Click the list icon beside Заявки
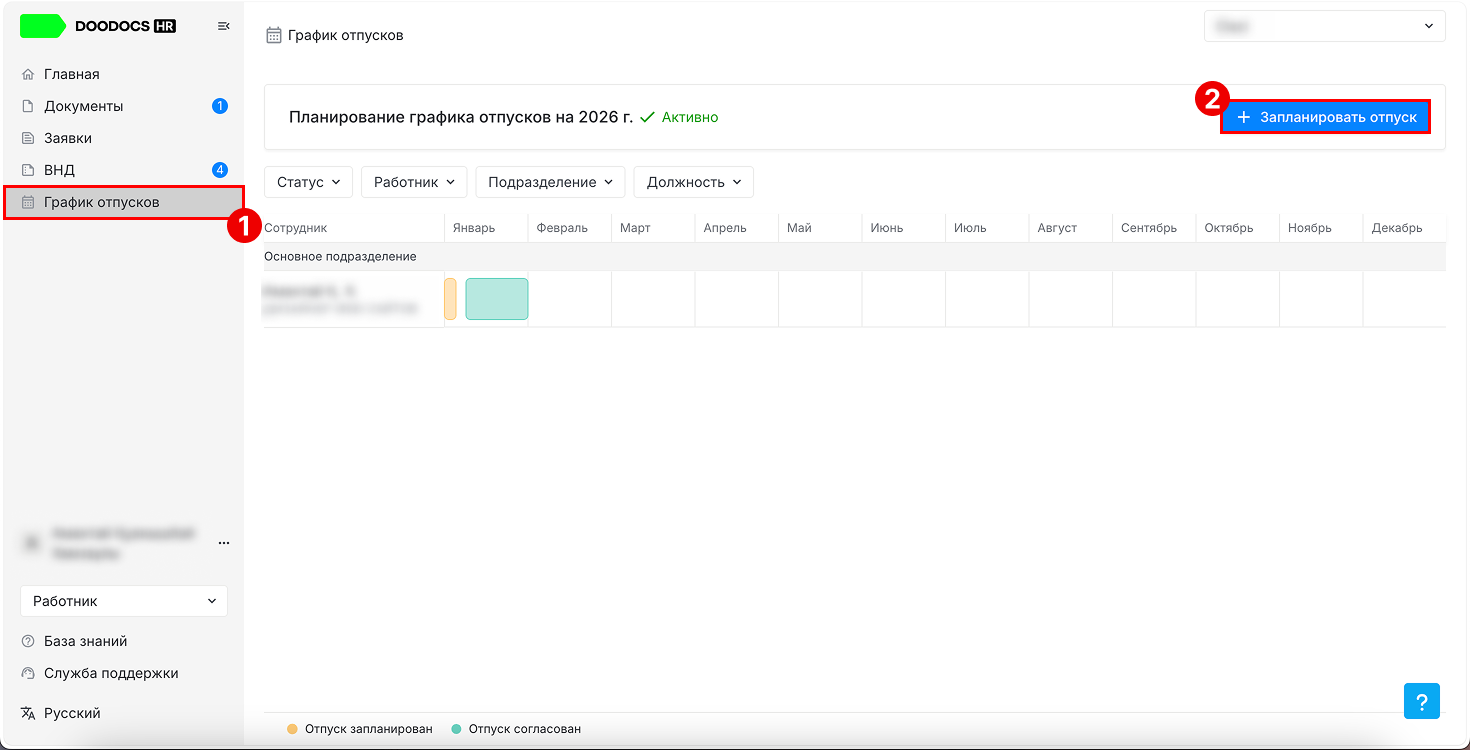Viewport: 1470px width, 750px height. click(28, 138)
